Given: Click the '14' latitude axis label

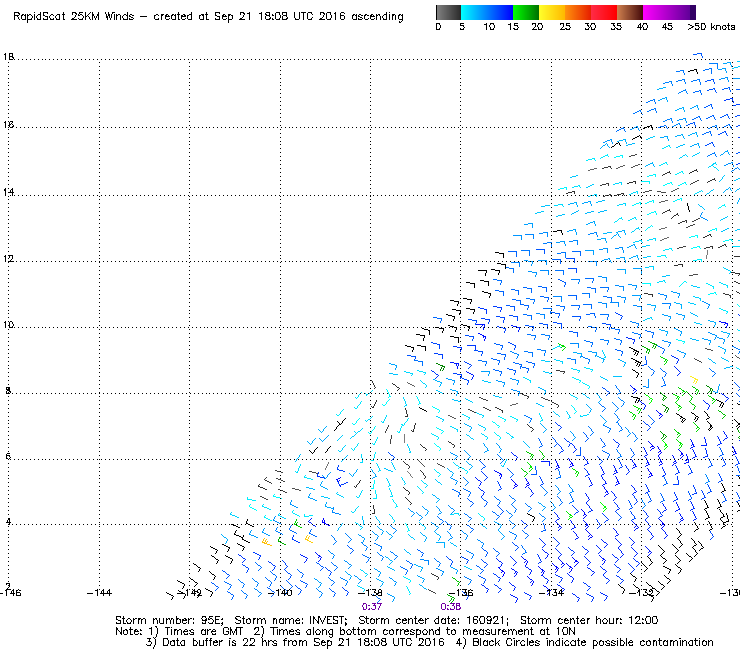Looking at the screenshot, I should 8,192.
